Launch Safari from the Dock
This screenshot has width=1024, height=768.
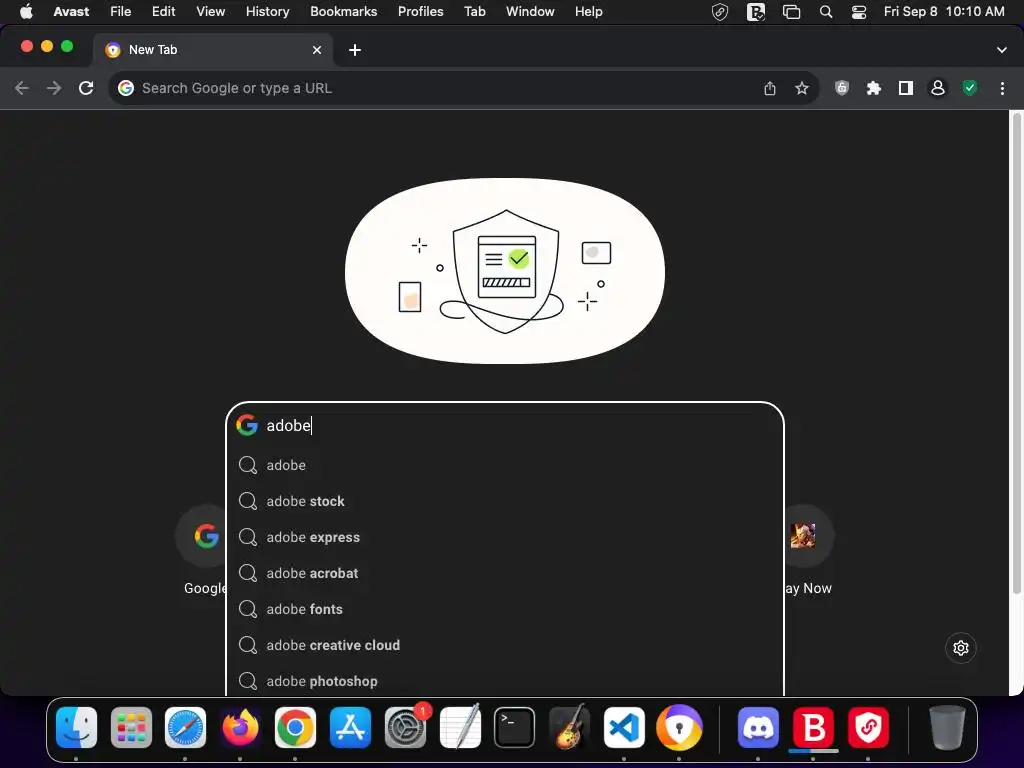[185, 728]
